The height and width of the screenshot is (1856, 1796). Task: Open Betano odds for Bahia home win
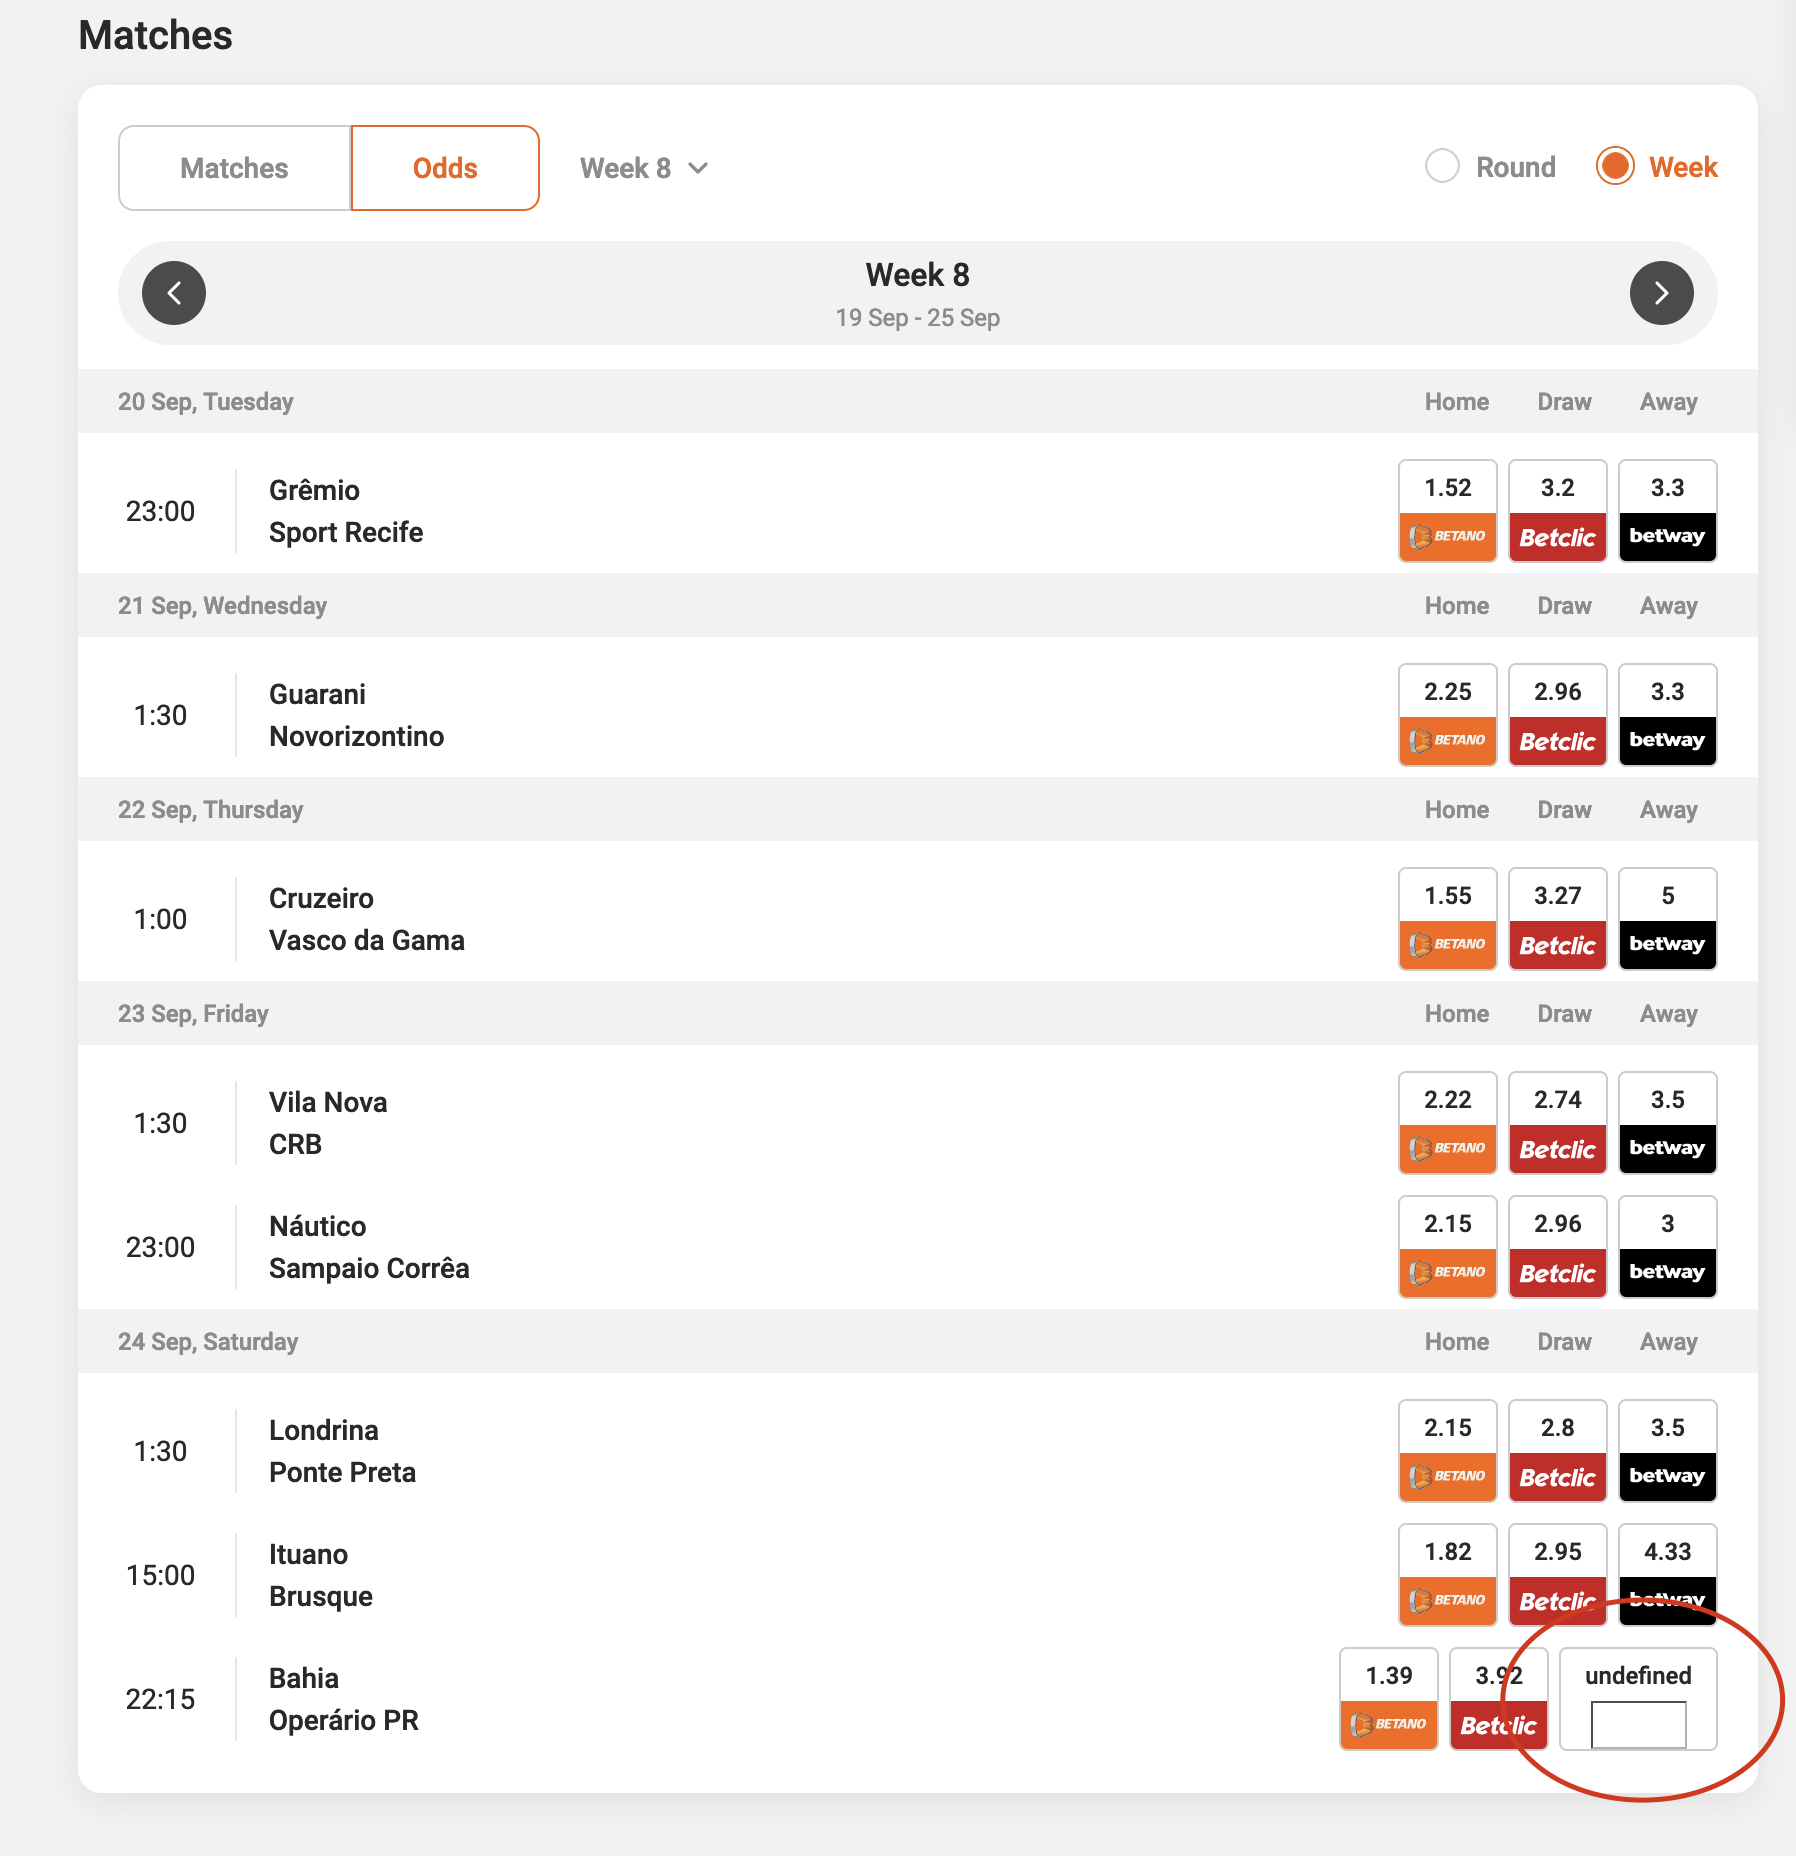coord(1388,1697)
